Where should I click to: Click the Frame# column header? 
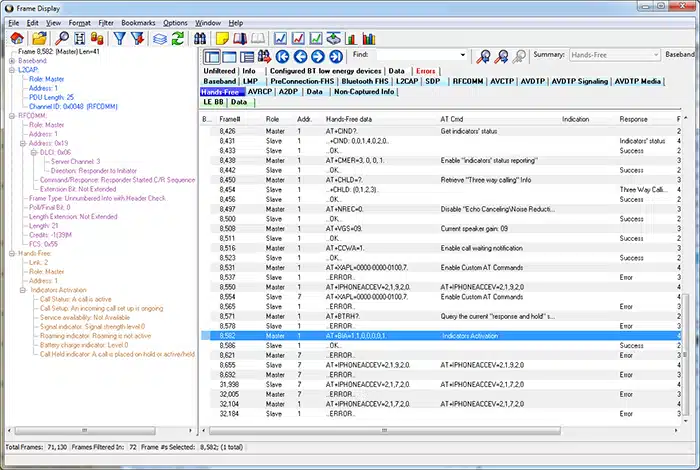[232, 118]
